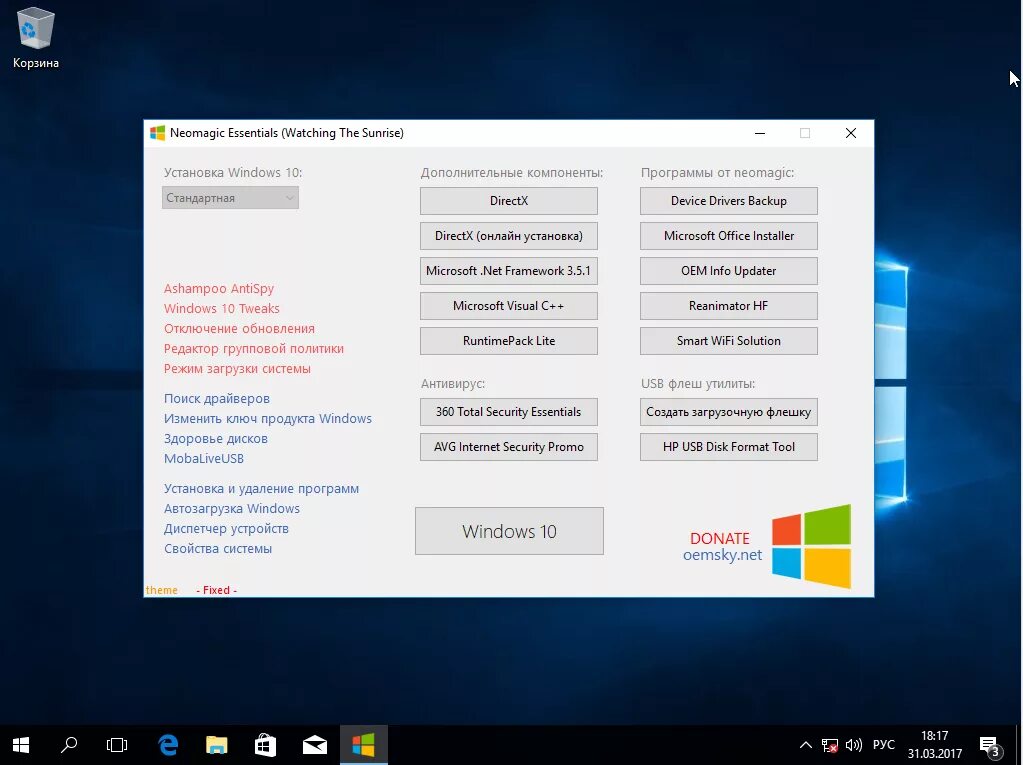Image resolution: width=1023 pixels, height=765 pixels.
Task: Launch Microsoft Edge from taskbar
Action: tap(168, 745)
